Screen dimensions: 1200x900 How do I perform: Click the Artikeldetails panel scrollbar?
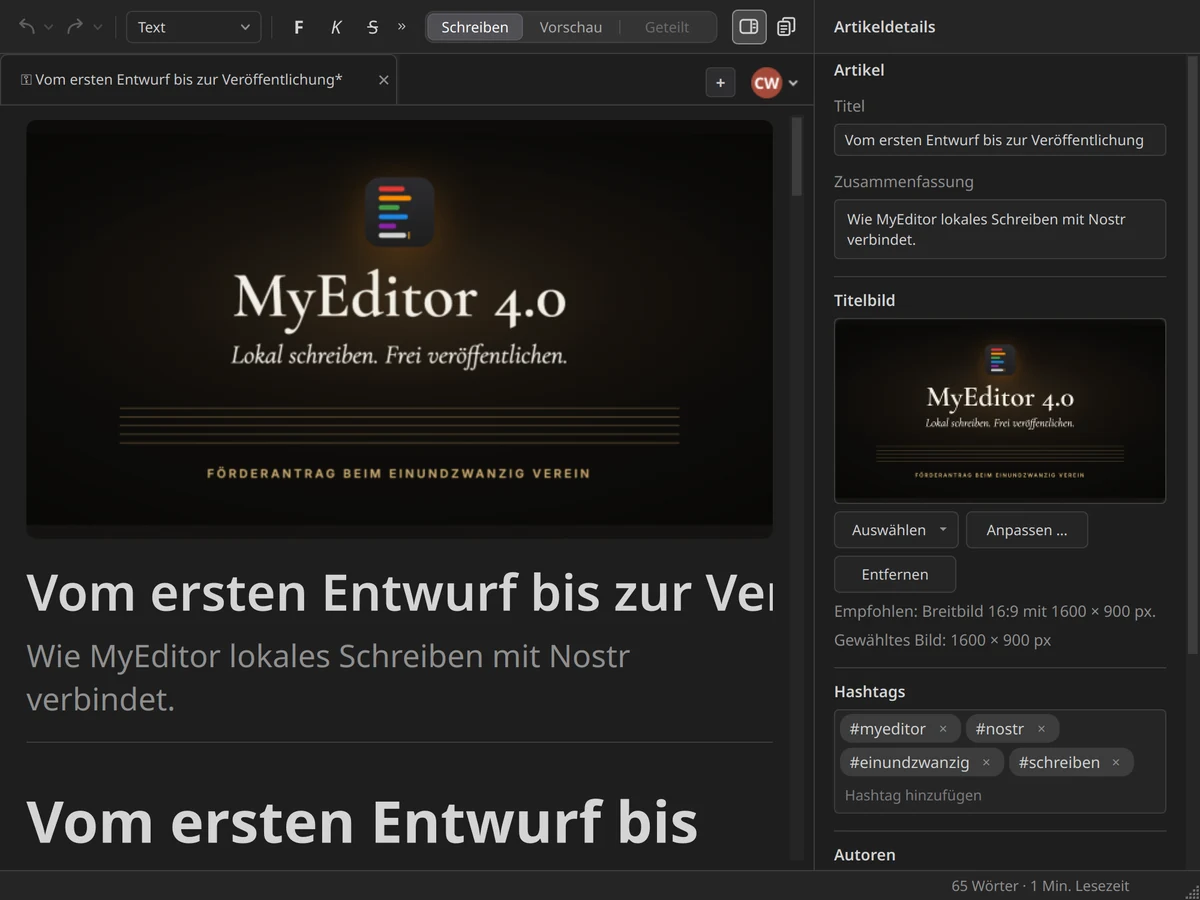tap(1192, 355)
